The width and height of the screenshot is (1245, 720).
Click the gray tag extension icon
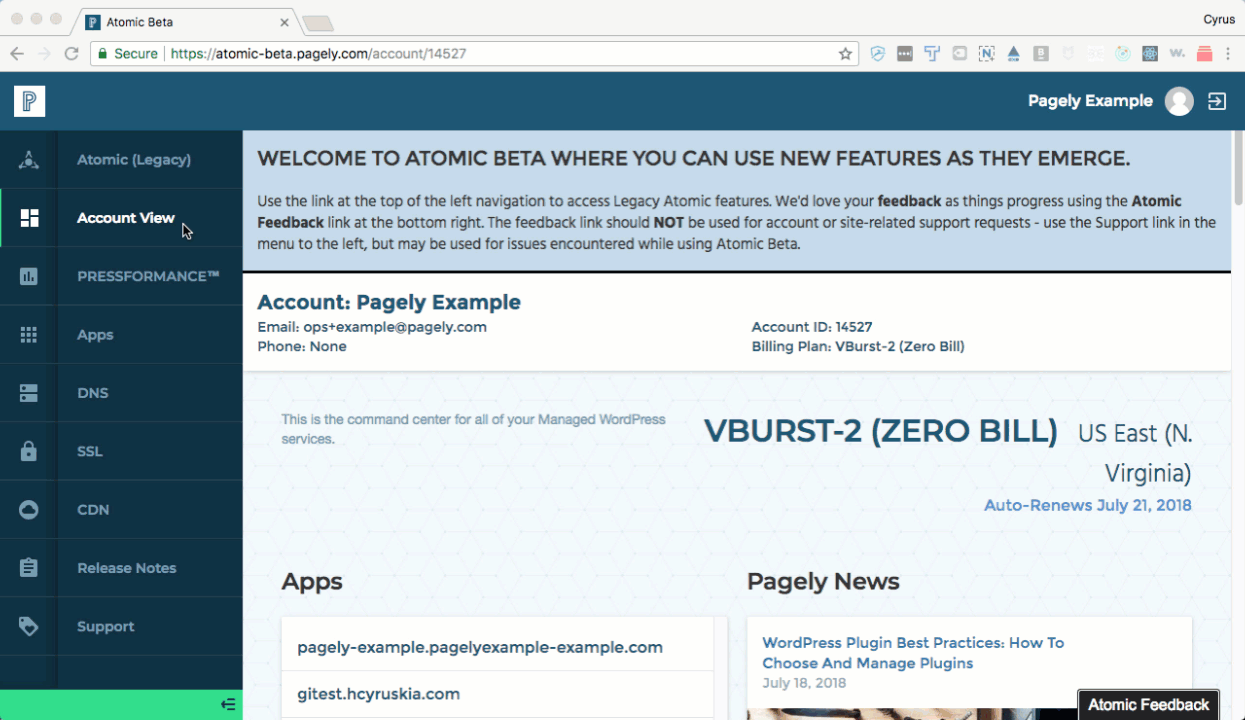pyautogui.click(x=959, y=54)
